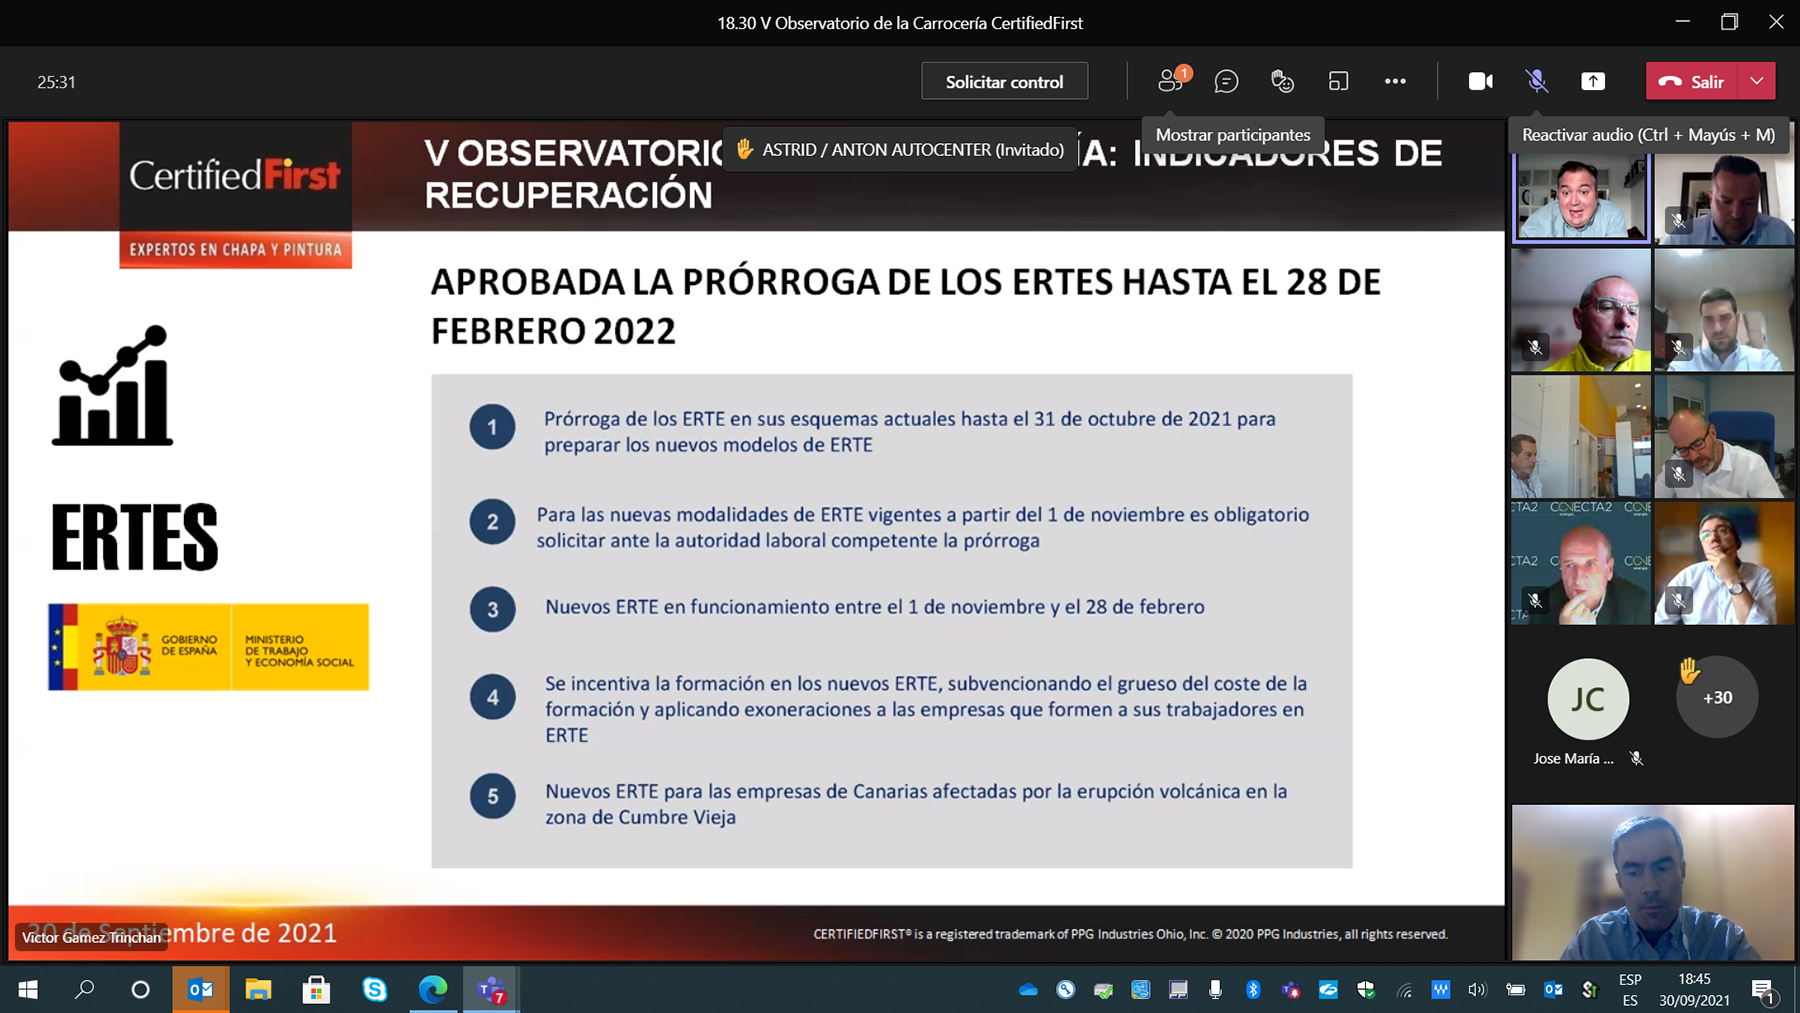1800x1013 pixels.
Task: Click the share content icon
Action: 1593,82
